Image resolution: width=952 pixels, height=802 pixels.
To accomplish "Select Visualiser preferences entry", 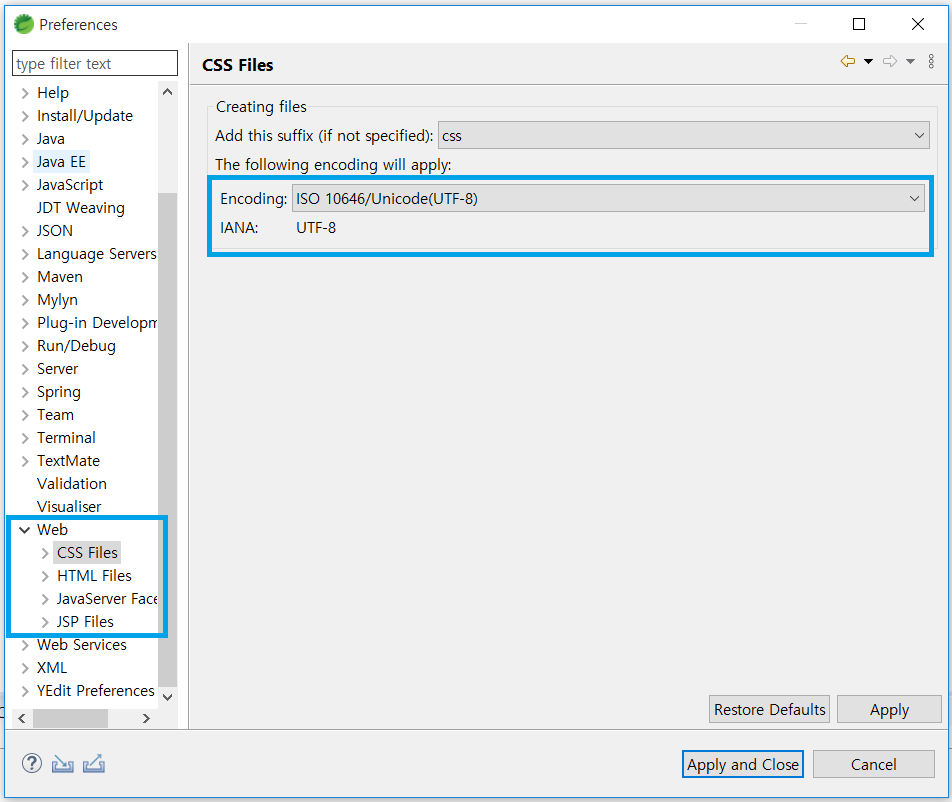I will pyautogui.click(x=69, y=507).
